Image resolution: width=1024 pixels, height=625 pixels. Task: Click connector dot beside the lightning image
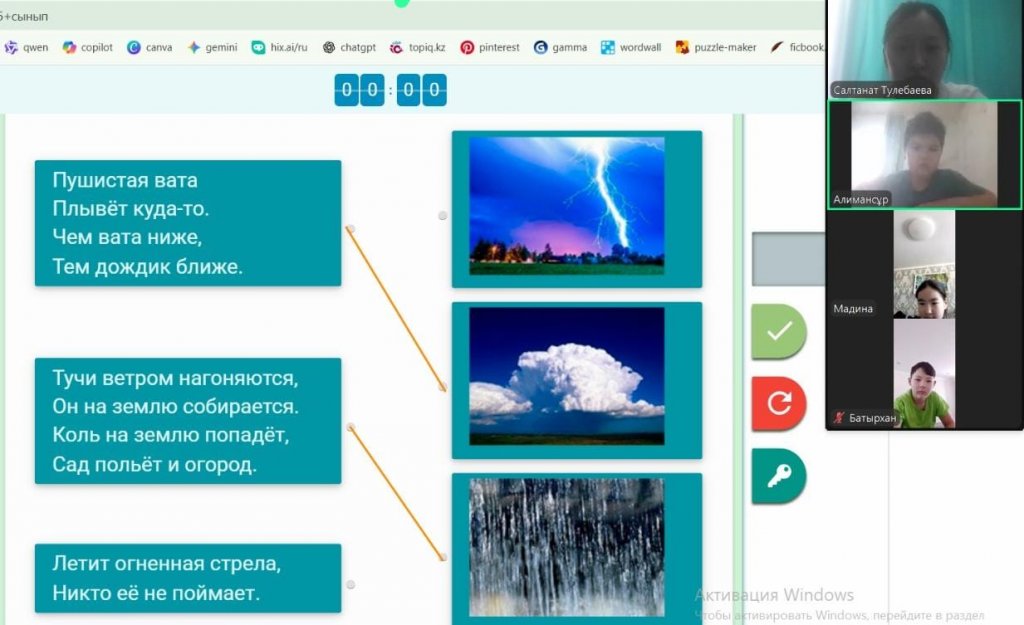point(443,215)
